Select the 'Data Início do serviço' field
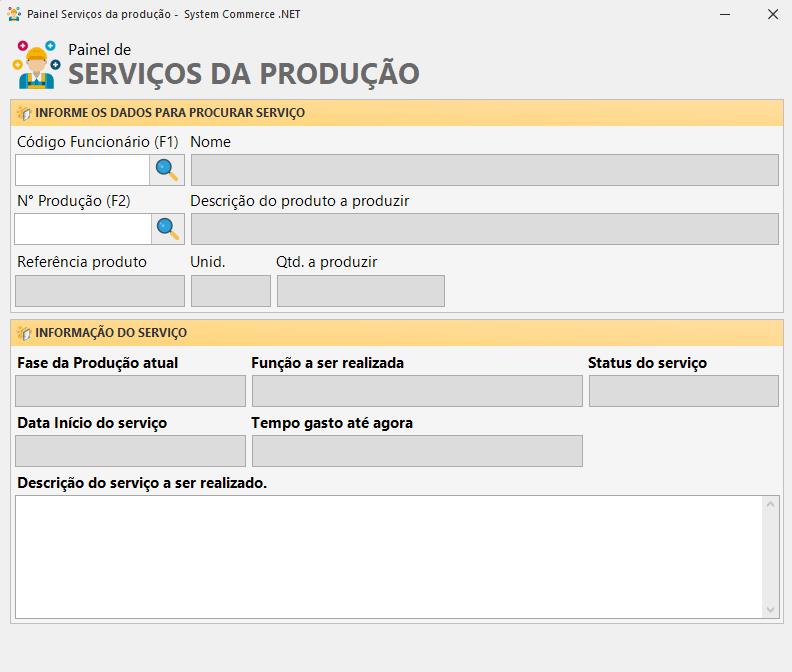792x672 pixels. pyautogui.click(x=130, y=451)
